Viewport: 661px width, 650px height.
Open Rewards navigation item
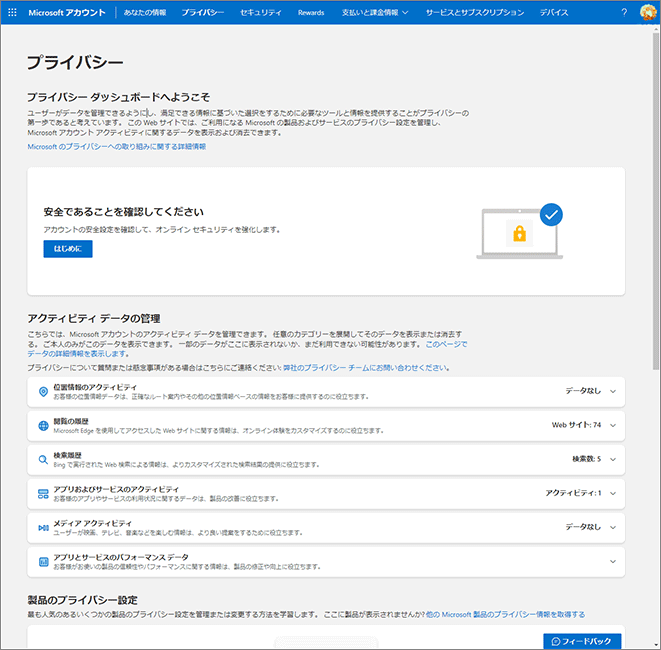[311, 13]
